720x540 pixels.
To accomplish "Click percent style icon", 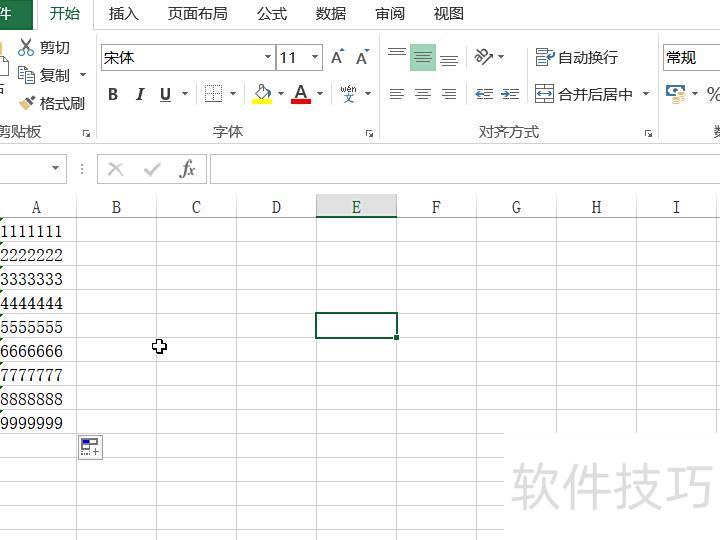I will pyautogui.click(x=713, y=94).
